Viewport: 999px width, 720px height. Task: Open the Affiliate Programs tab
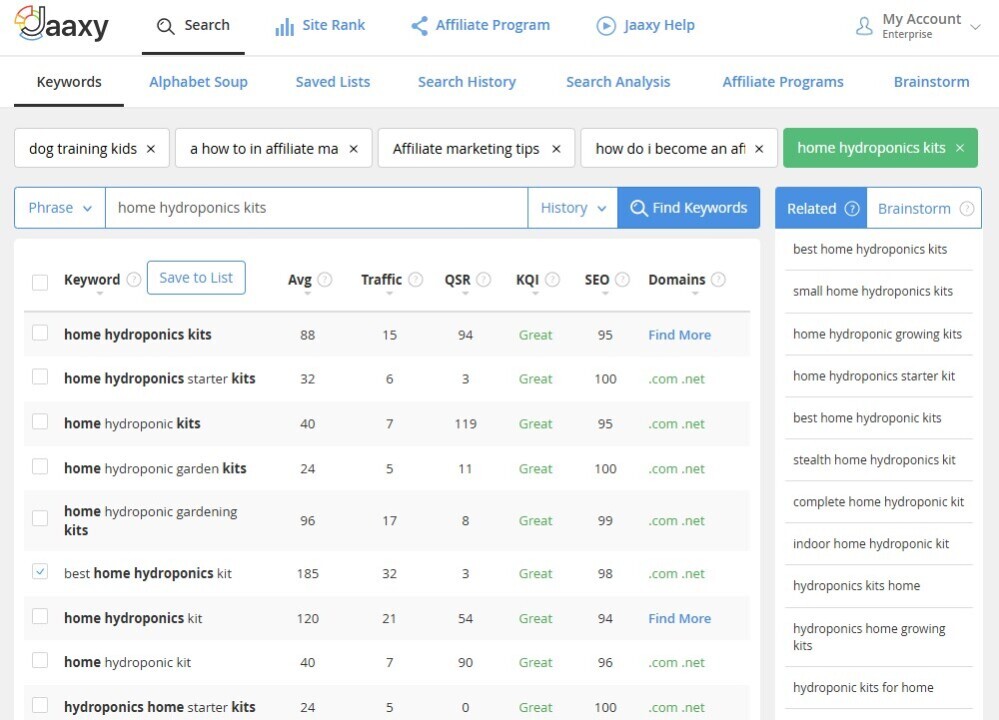pyautogui.click(x=783, y=82)
